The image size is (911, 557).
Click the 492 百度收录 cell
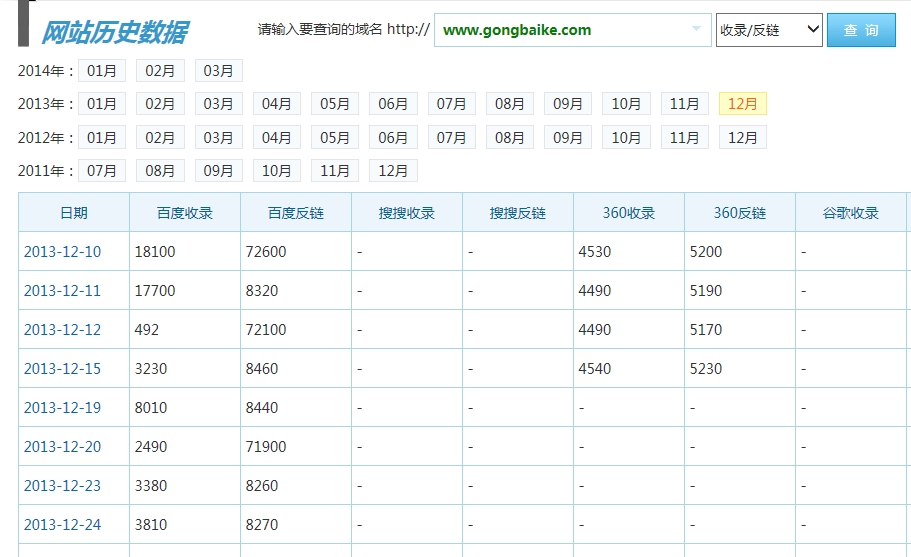pos(185,329)
